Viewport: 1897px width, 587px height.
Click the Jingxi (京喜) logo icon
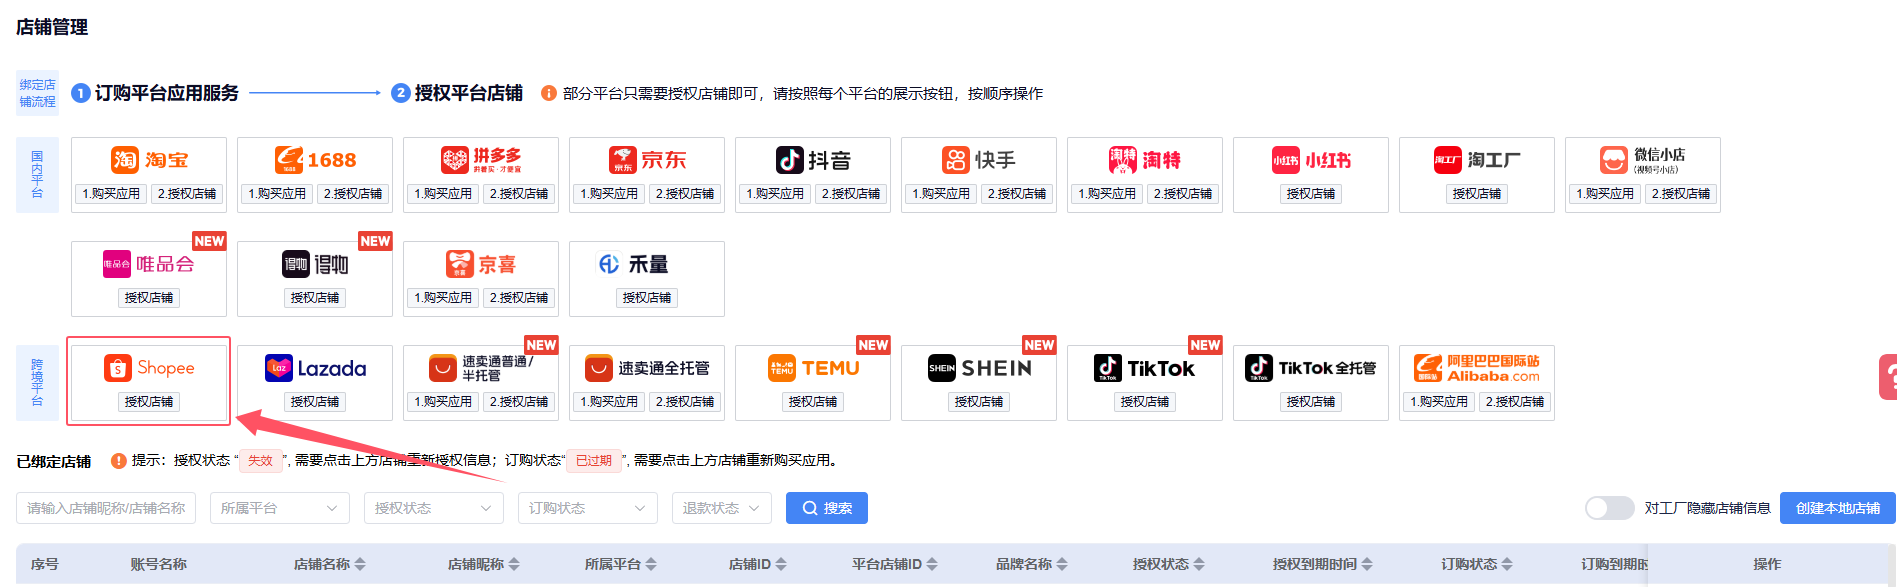[x=459, y=264]
